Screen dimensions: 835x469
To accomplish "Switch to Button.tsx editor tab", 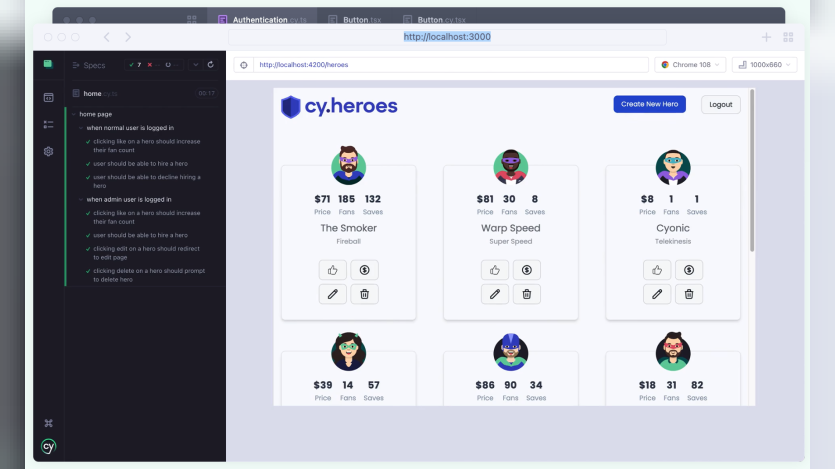I will pos(355,20).
